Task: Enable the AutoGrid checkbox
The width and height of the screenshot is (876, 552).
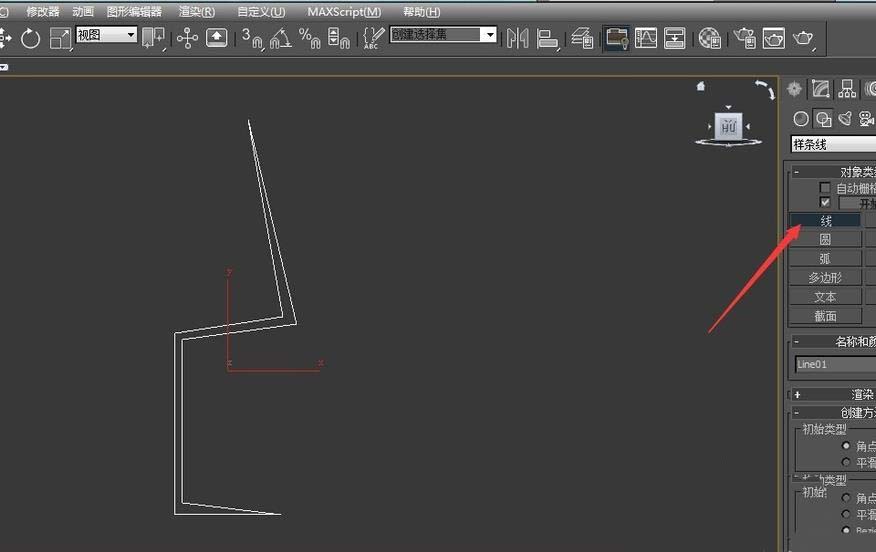Action: [825, 187]
